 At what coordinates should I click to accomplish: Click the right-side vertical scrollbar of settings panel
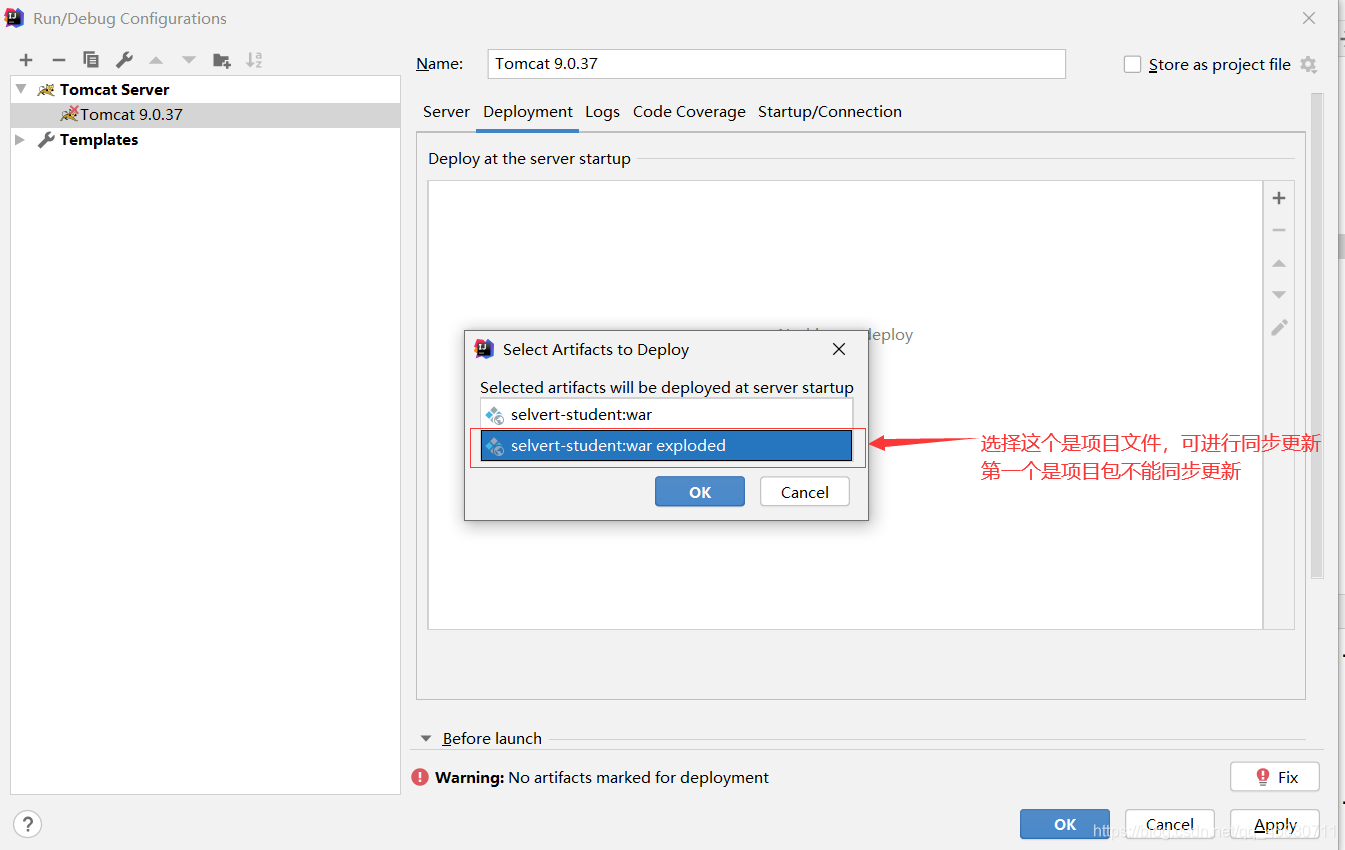tap(1317, 335)
